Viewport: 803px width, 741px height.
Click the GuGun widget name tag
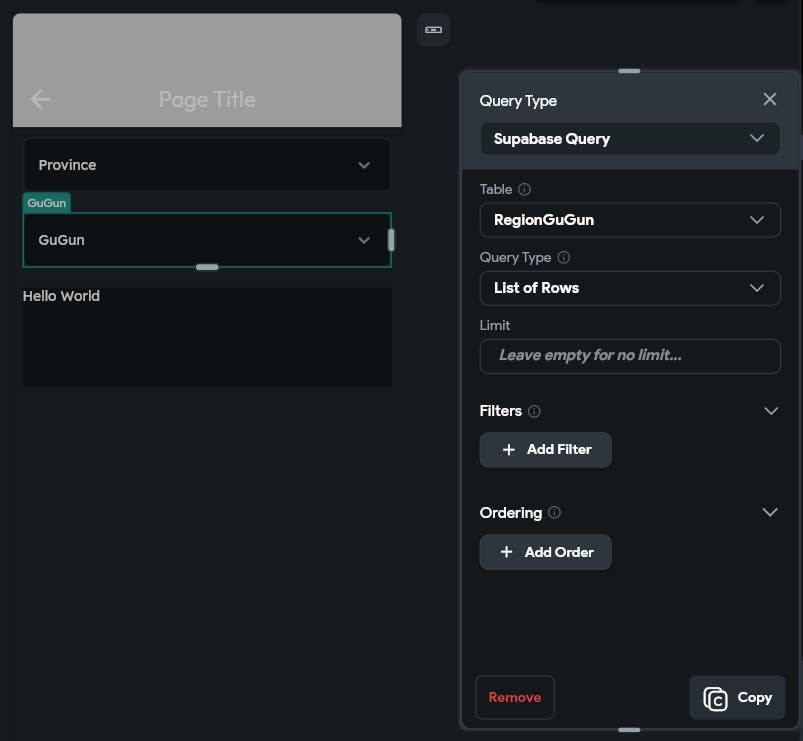coord(47,203)
